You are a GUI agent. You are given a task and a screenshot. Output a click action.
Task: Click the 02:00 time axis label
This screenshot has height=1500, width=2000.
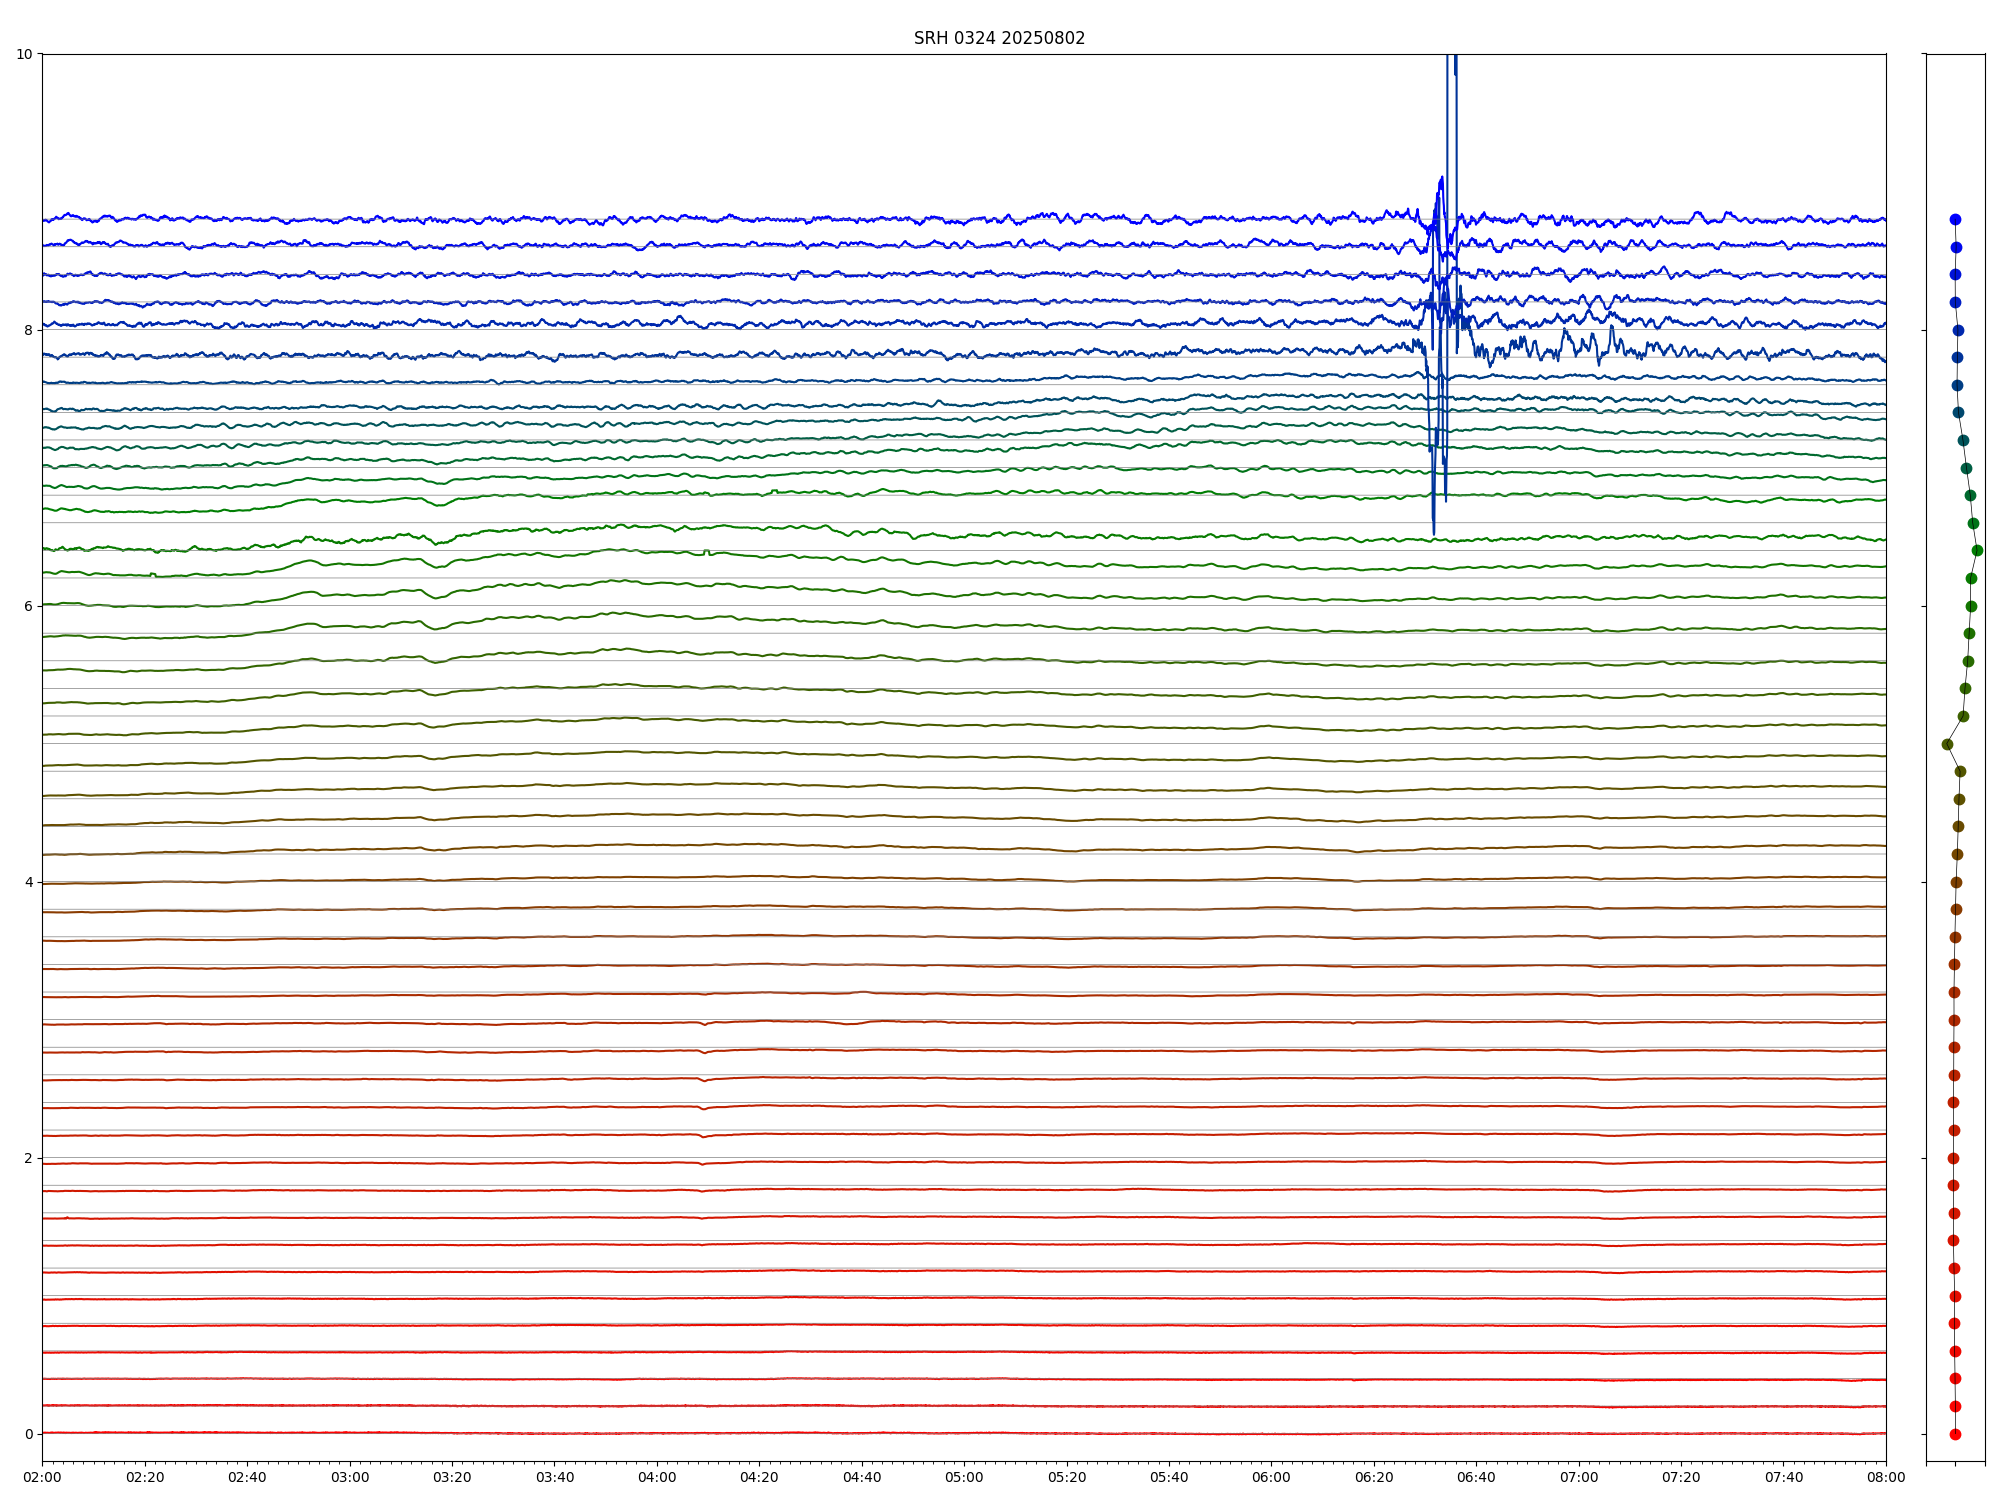pyautogui.click(x=42, y=1477)
